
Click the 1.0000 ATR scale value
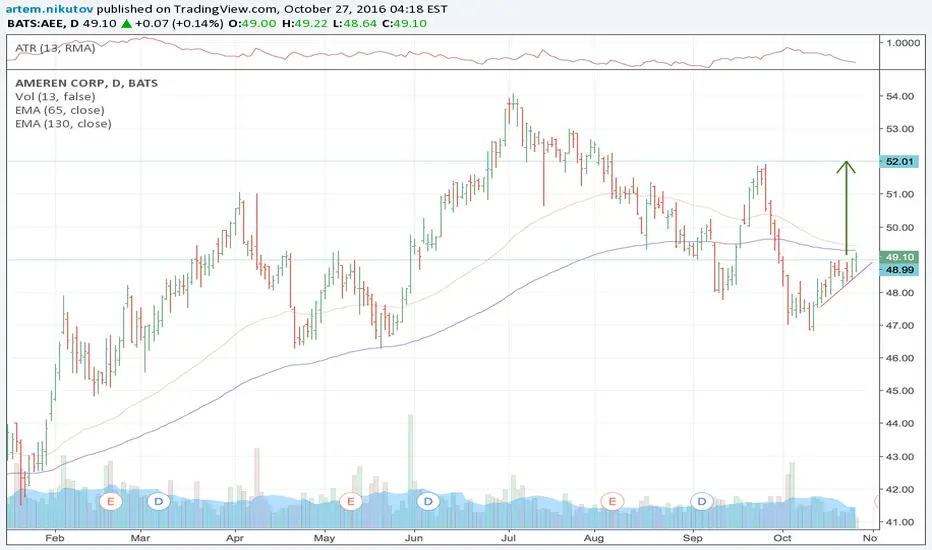[x=903, y=43]
